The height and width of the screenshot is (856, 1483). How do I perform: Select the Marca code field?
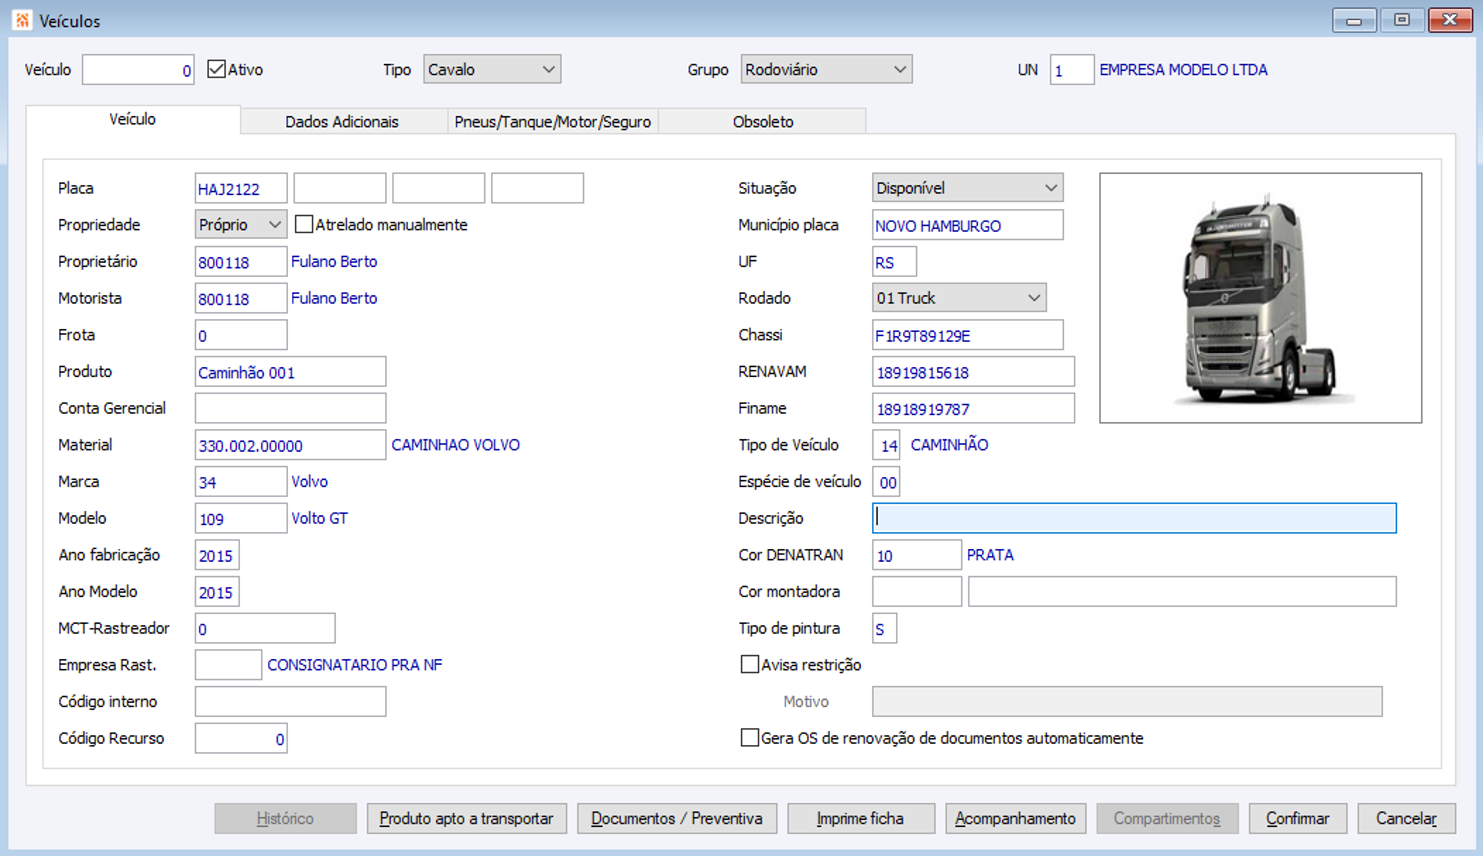(241, 482)
